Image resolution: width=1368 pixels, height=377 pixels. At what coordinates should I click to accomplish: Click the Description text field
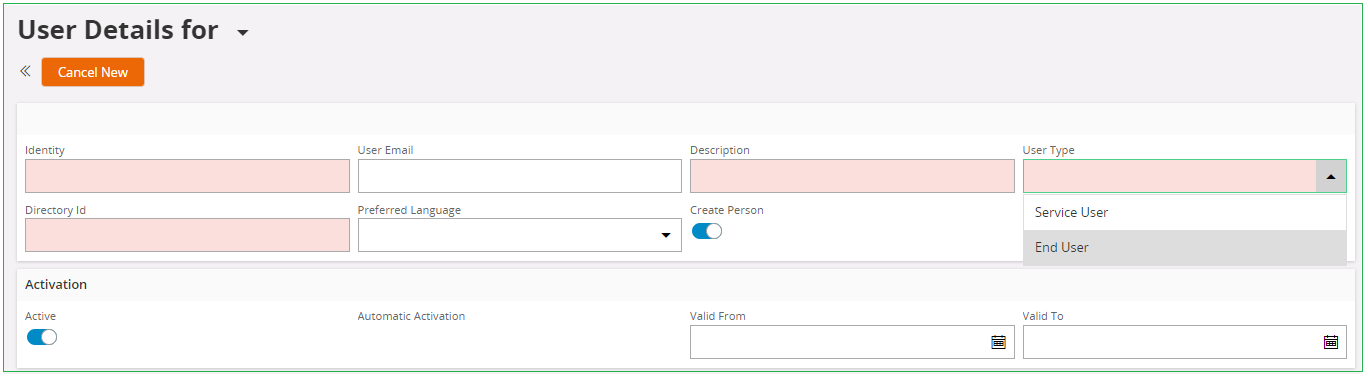852,176
